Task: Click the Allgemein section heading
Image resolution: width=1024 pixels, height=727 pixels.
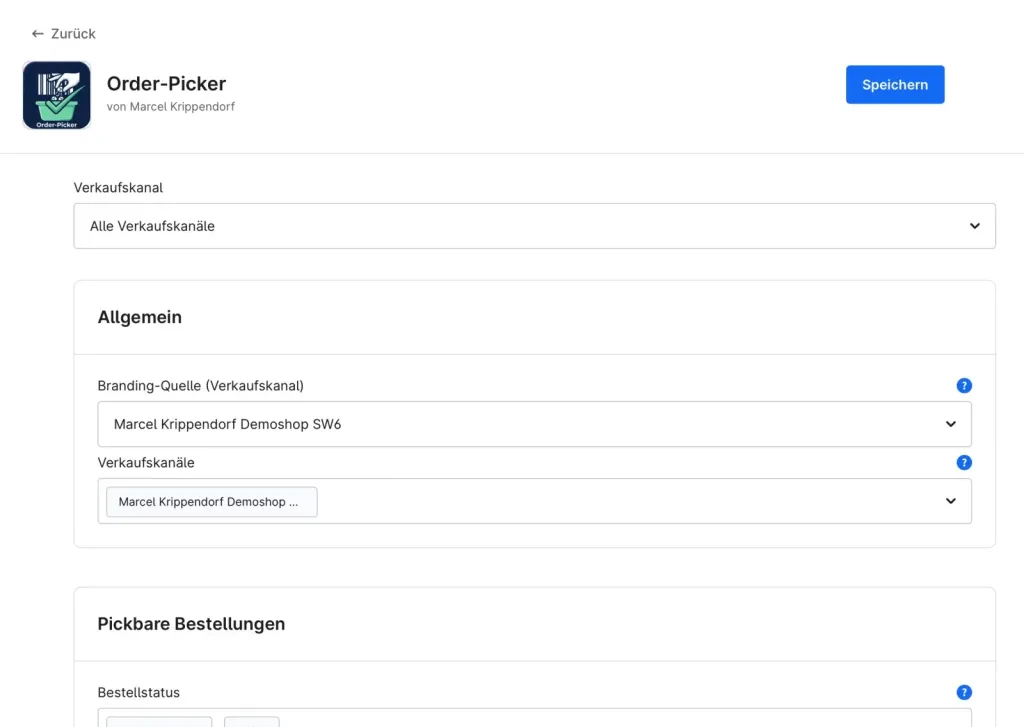Action: pos(140,317)
